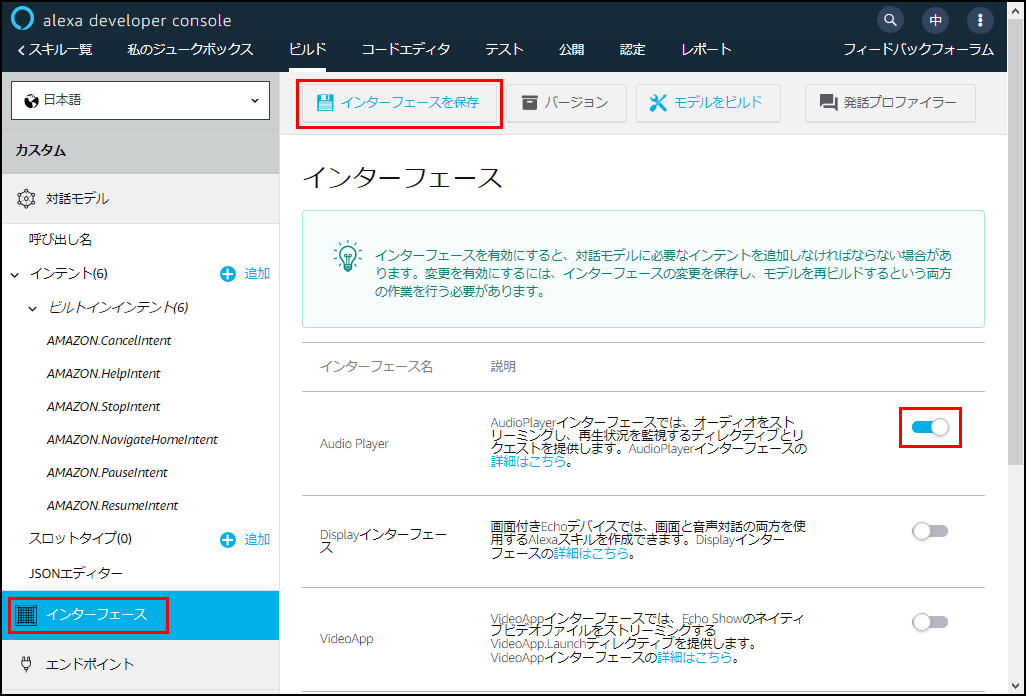This screenshot has width=1026, height=696.
Task: Click 追加 next to スロットタイプ
Action: 257,539
